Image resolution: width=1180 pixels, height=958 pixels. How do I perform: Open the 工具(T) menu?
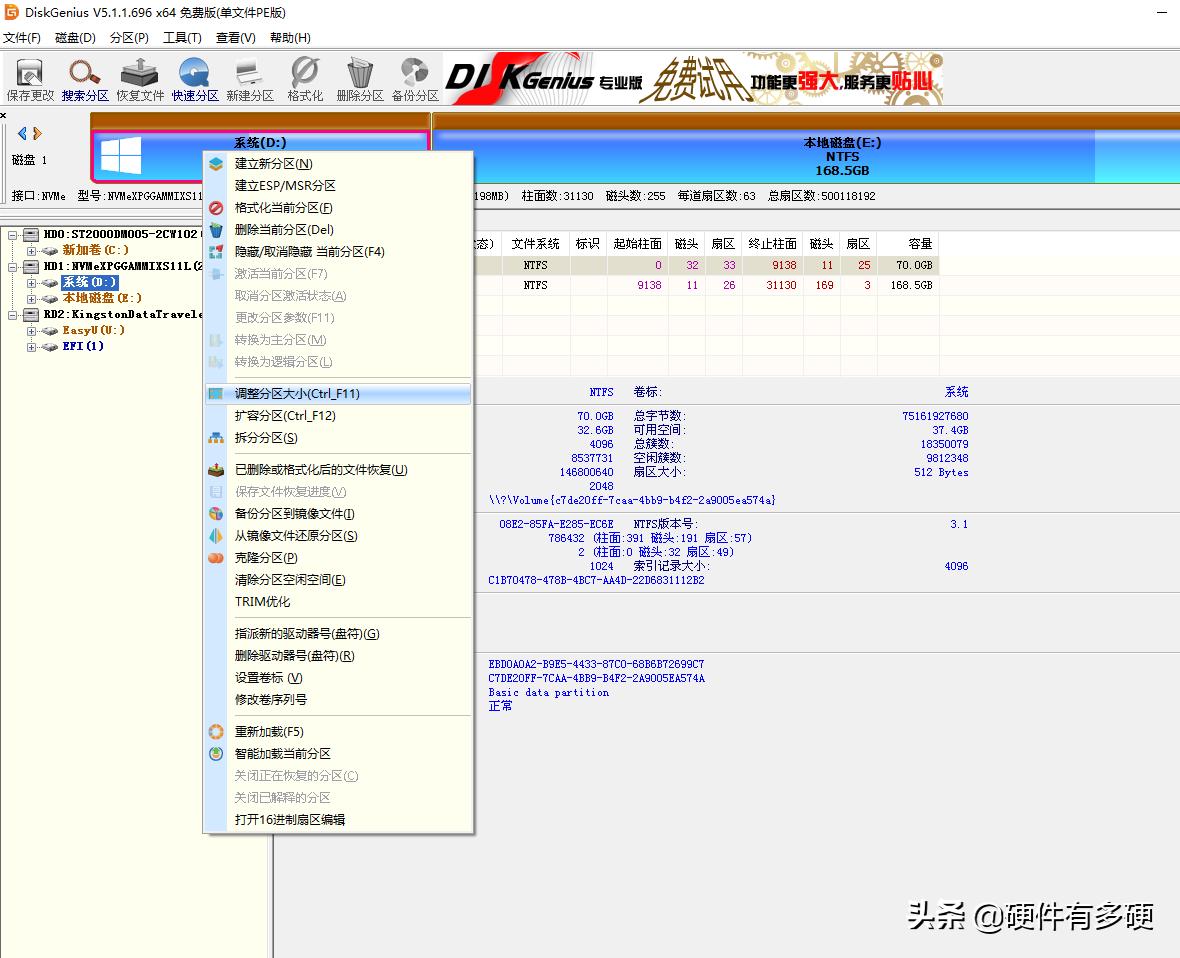coord(181,37)
